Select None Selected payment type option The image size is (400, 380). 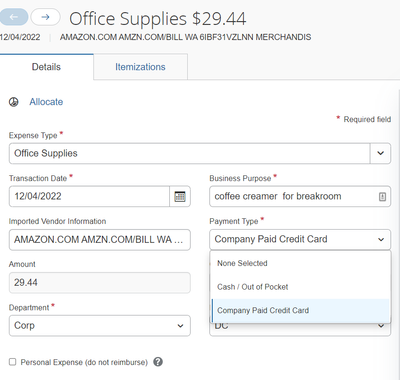300,263
